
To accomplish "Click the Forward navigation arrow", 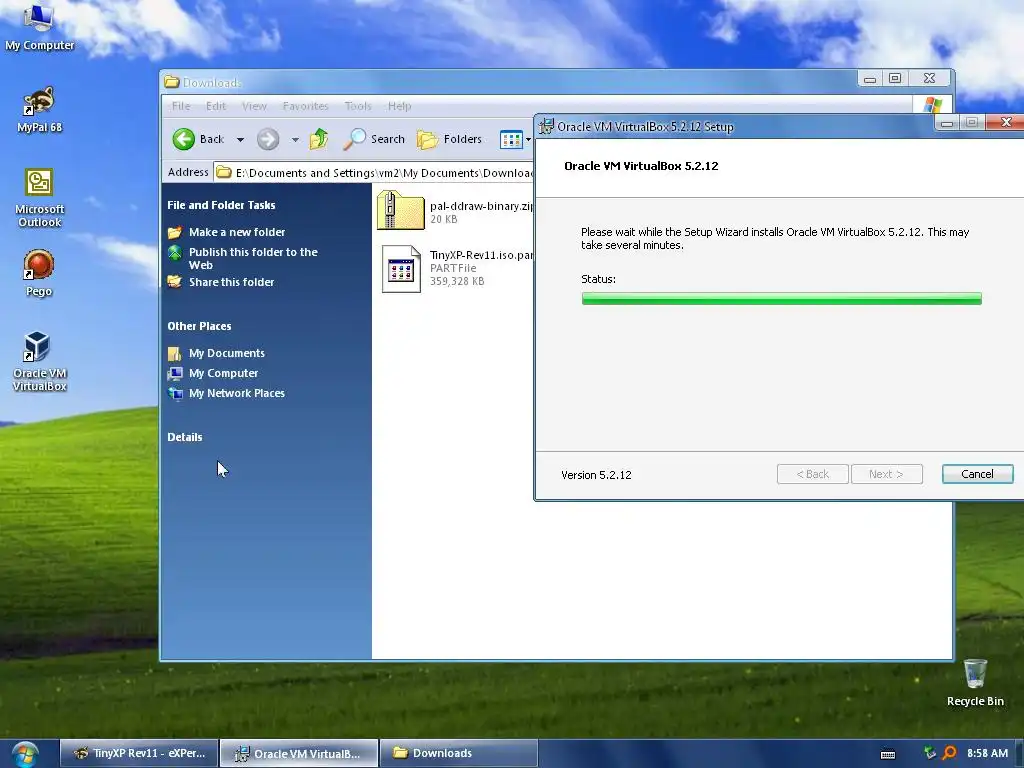I will (268, 139).
